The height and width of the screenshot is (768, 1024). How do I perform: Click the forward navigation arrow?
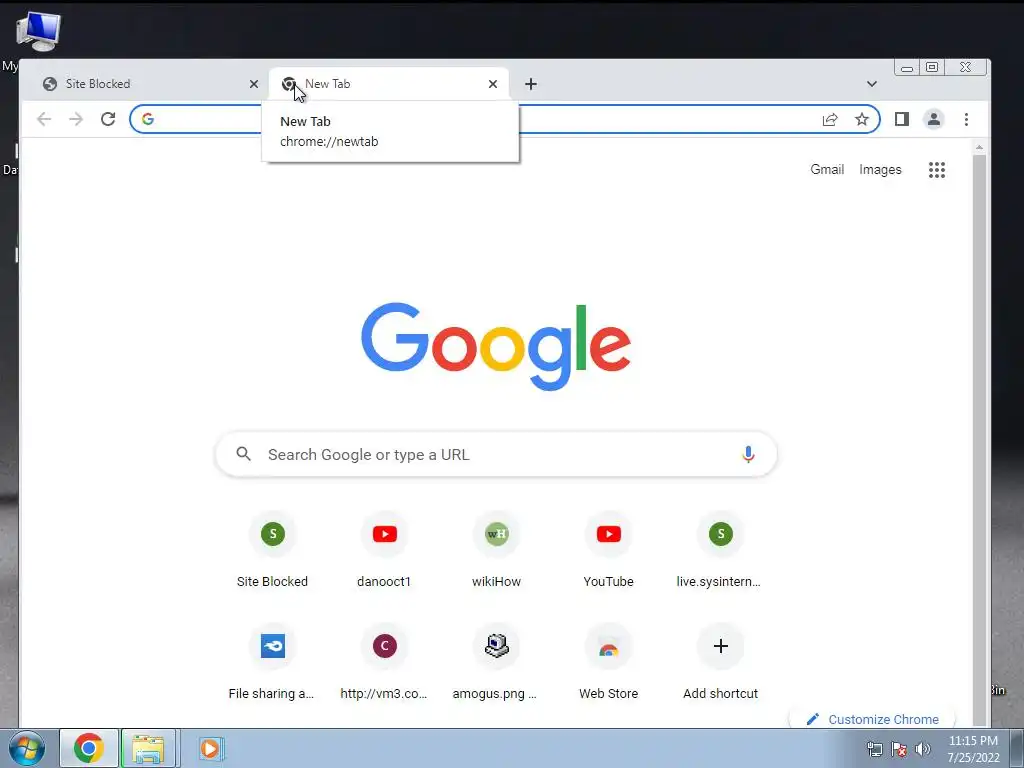point(76,119)
